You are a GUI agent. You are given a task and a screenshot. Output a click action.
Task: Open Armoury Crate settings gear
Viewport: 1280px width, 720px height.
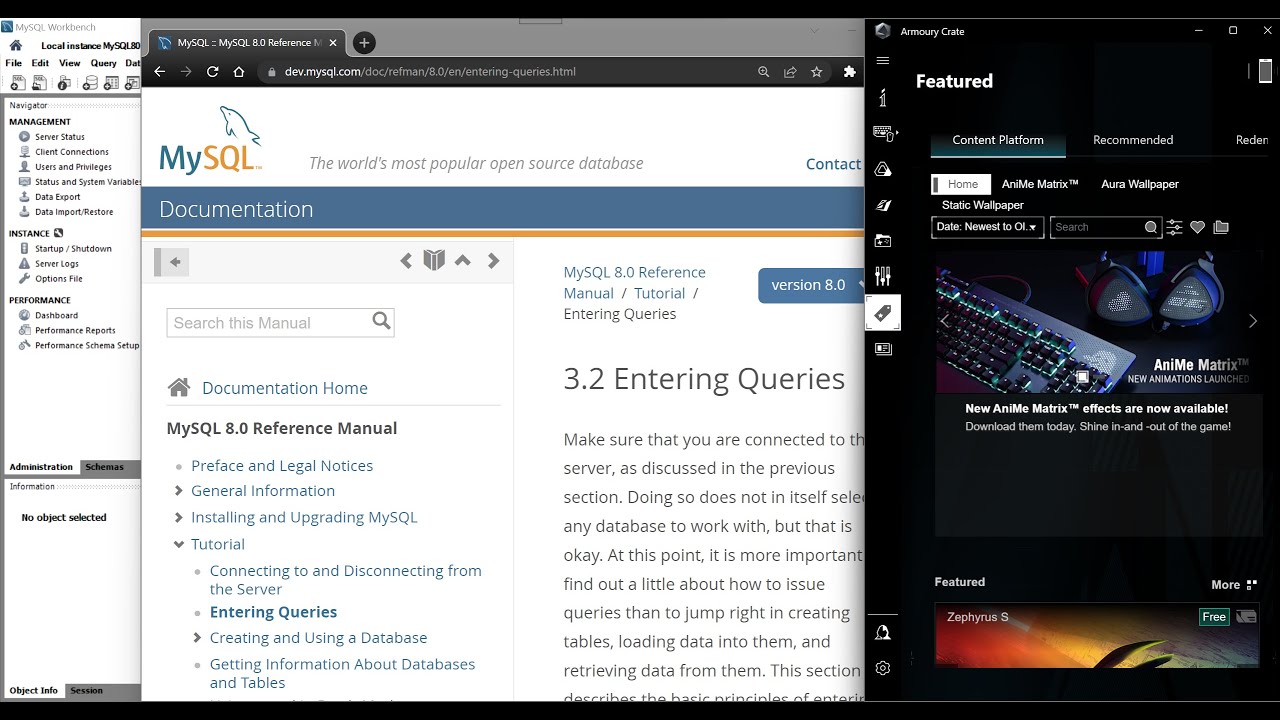tap(883, 668)
